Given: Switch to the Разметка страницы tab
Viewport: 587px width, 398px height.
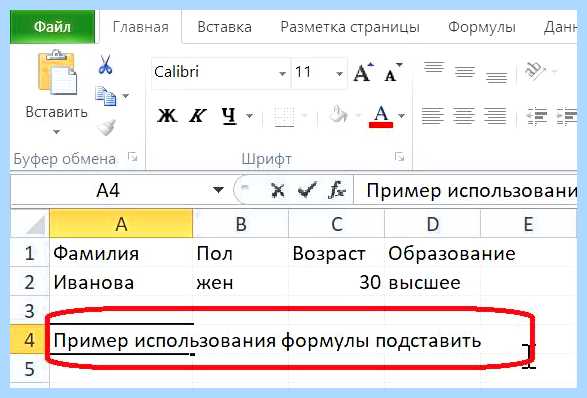Looking at the screenshot, I should click(x=350, y=27).
